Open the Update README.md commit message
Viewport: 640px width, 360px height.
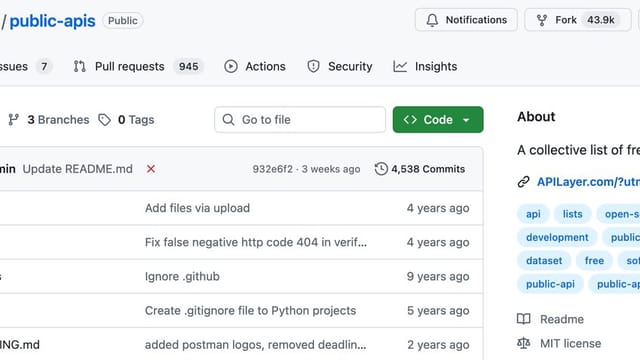78,169
